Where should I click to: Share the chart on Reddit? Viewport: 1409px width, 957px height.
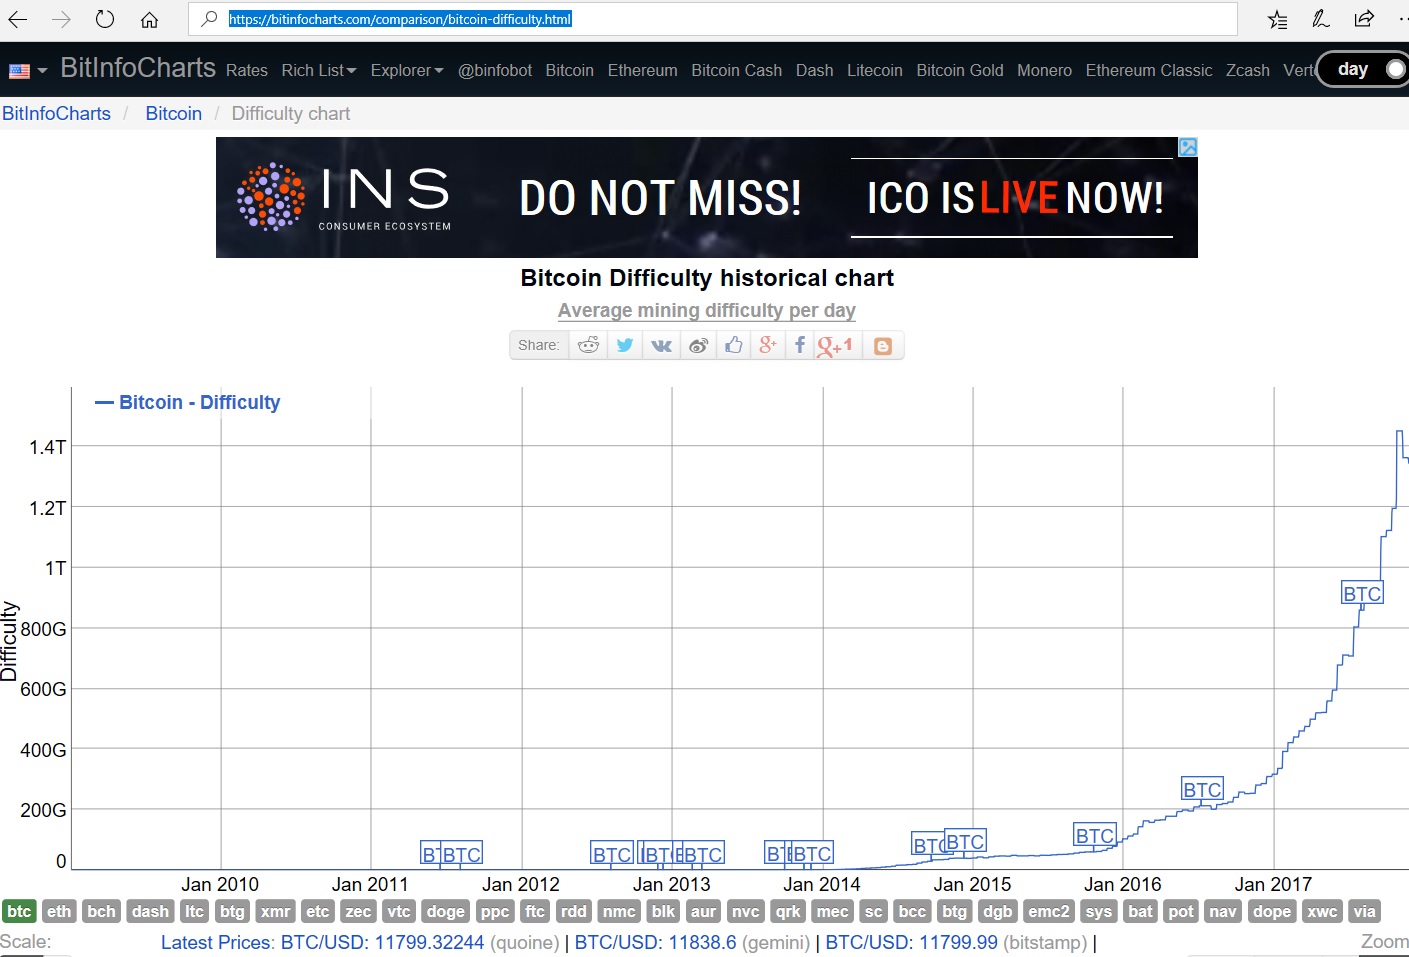coord(588,345)
